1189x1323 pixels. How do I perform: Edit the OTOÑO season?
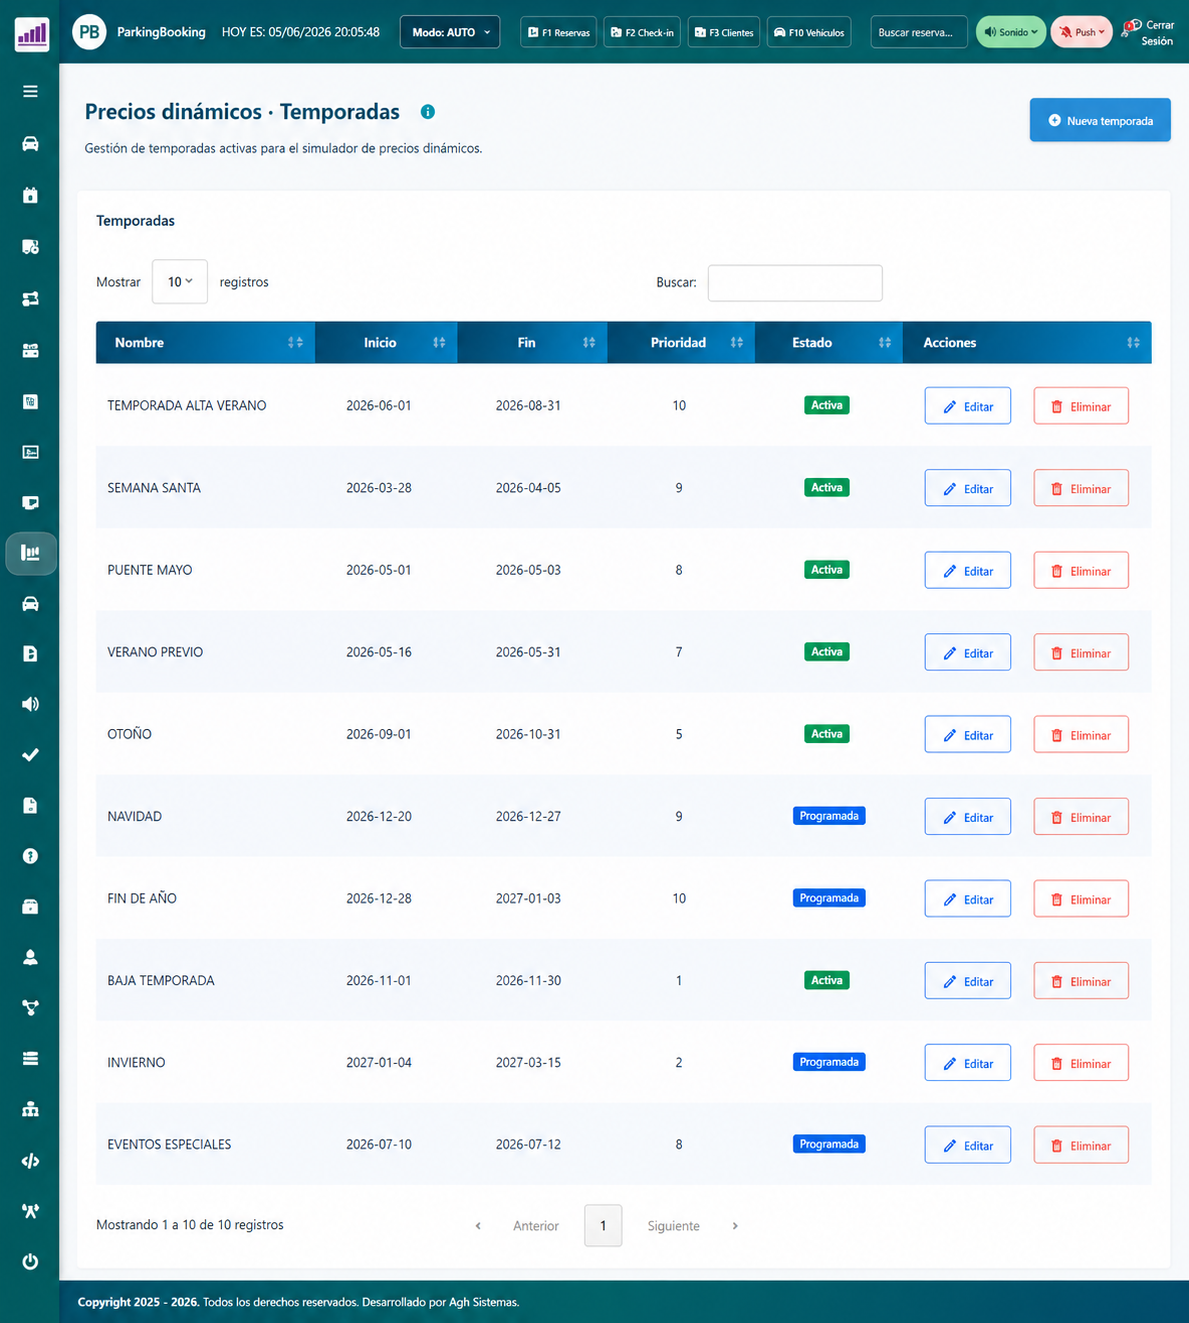tap(967, 734)
